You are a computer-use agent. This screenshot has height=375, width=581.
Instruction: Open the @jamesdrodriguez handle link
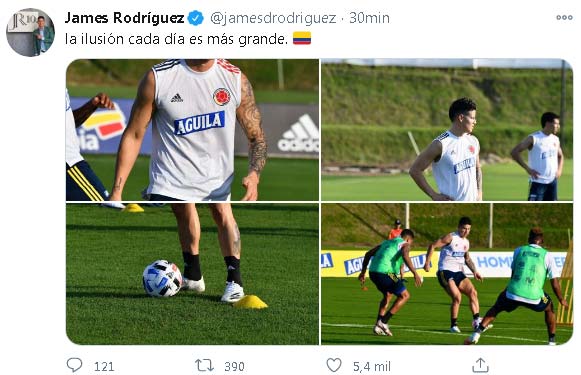click(x=273, y=18)
